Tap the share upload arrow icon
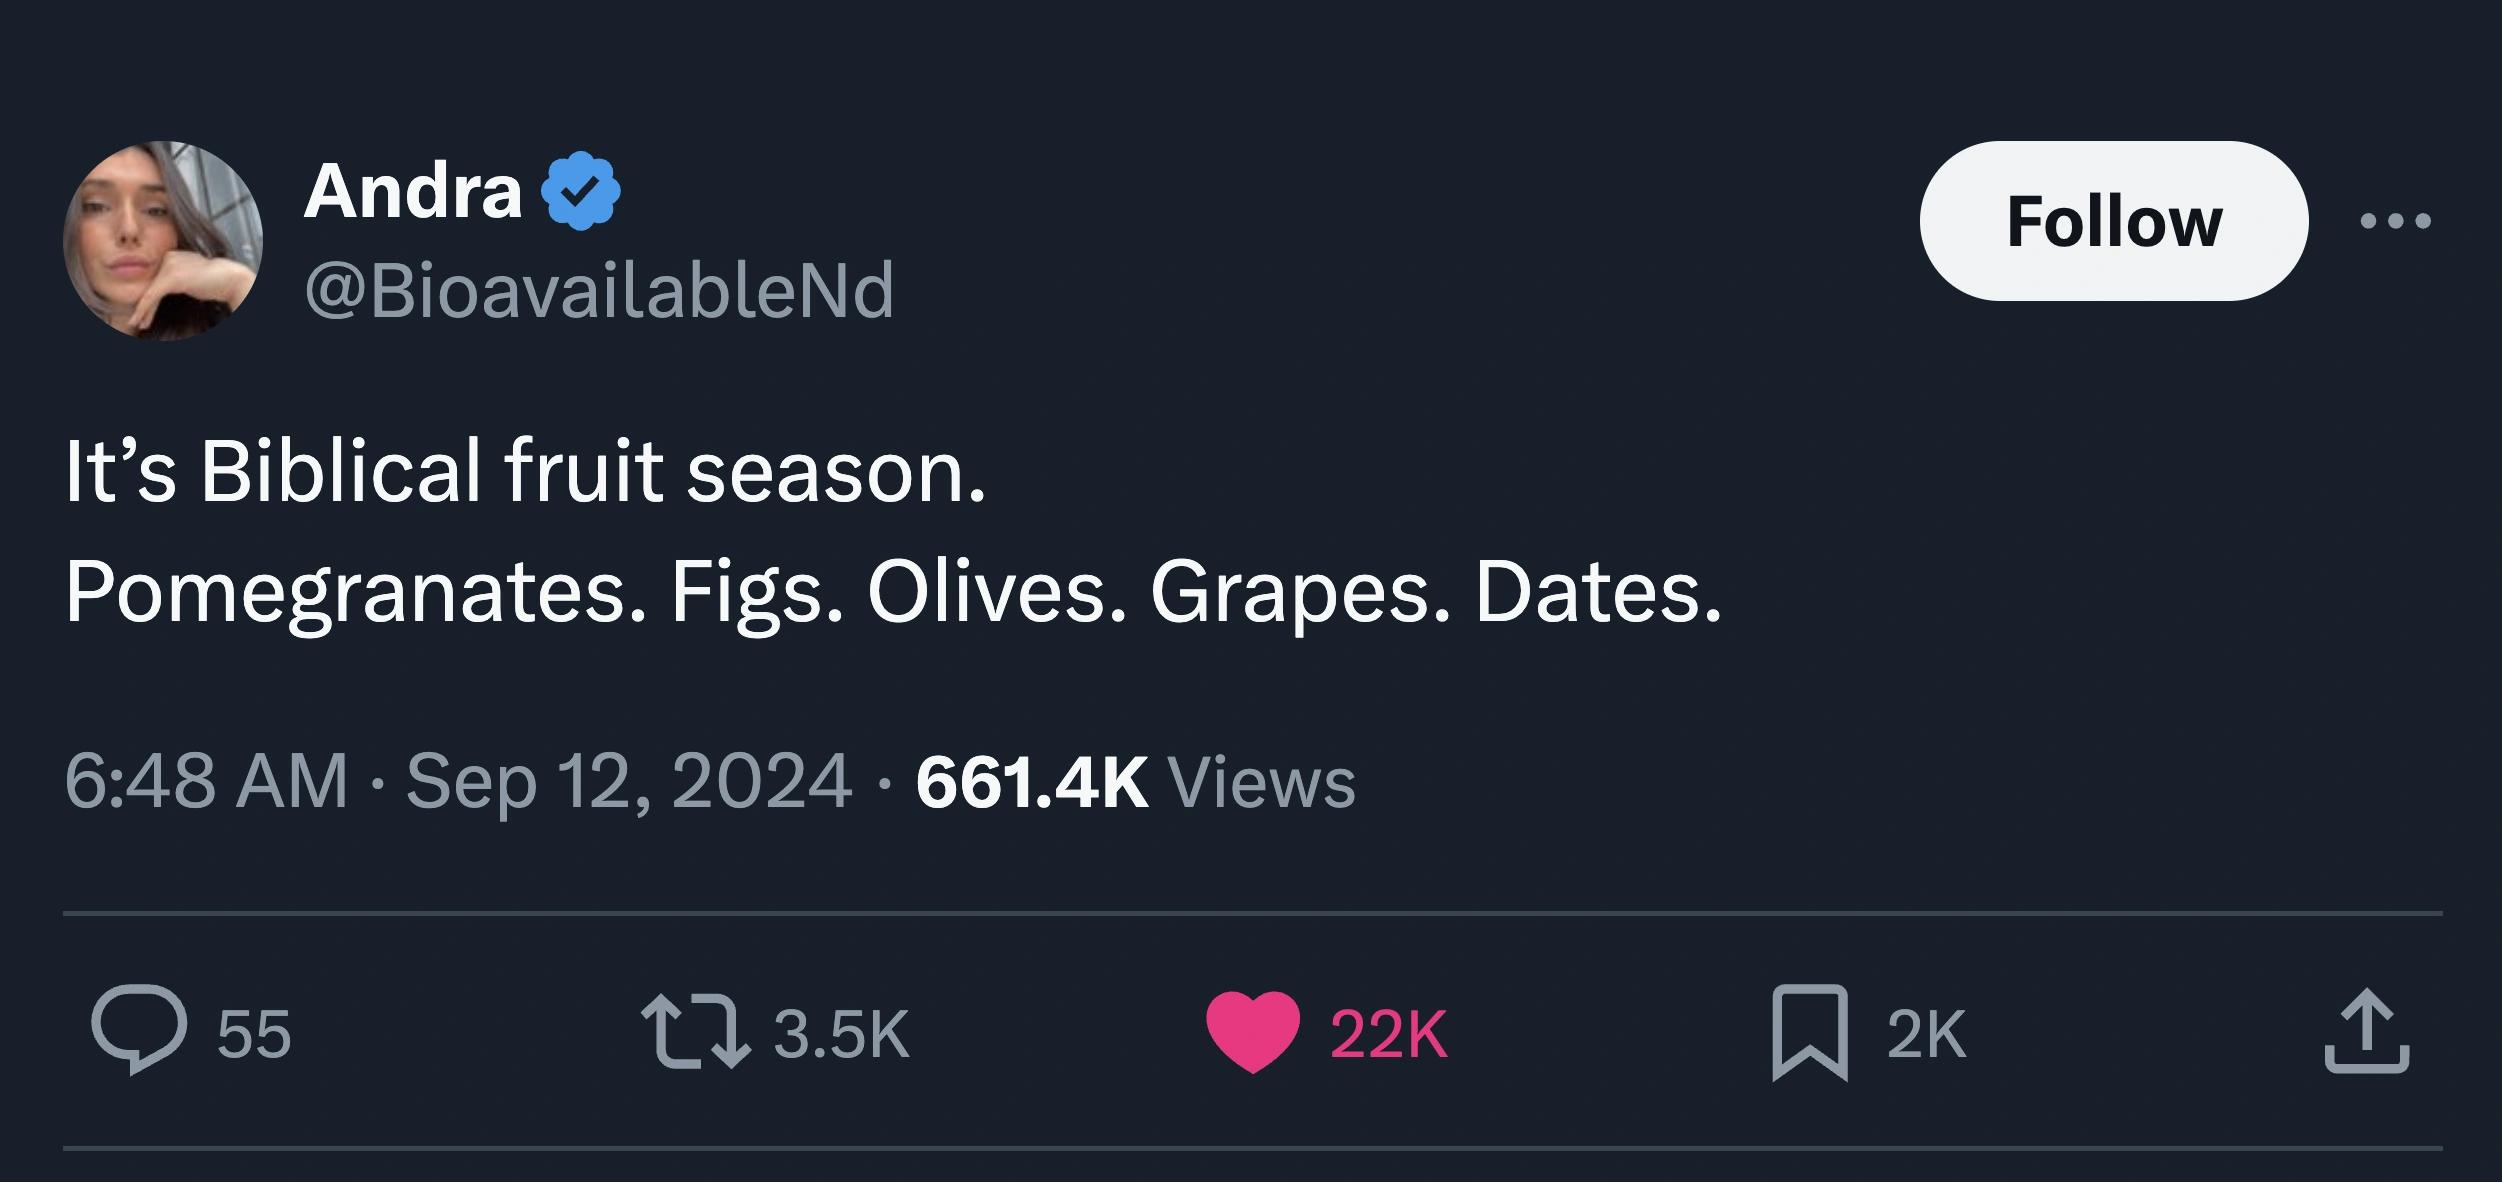The width and height of the screenshot is (2502, 1182). [2366, 1031]
